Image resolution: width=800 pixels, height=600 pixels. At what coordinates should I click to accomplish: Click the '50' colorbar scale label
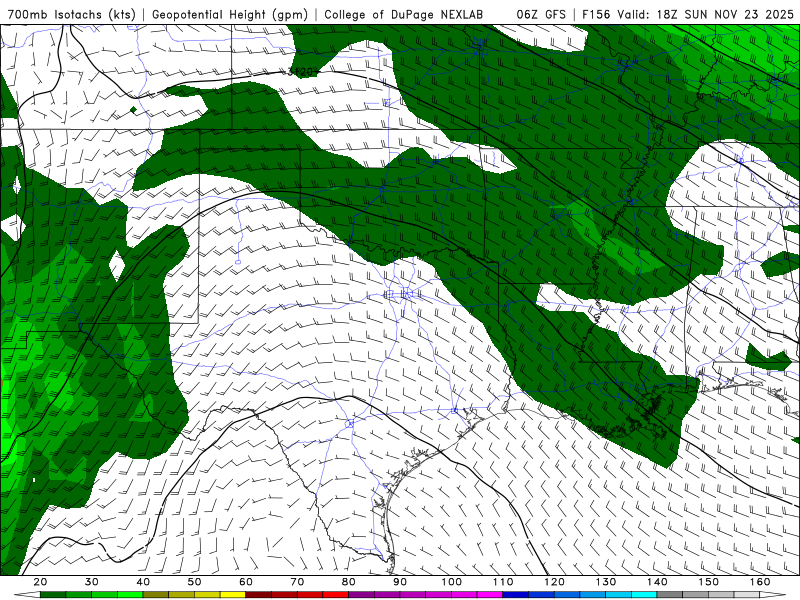[x=194, y=582]
